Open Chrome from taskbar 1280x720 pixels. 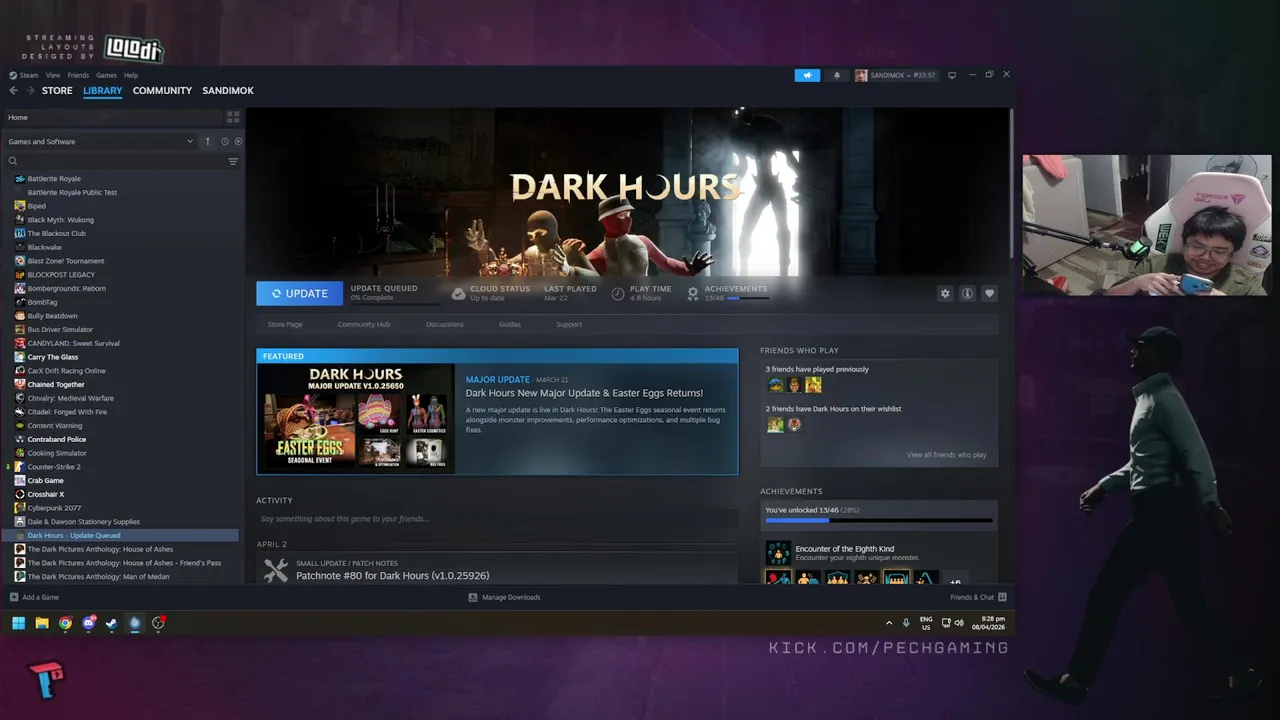coord(65,623)
